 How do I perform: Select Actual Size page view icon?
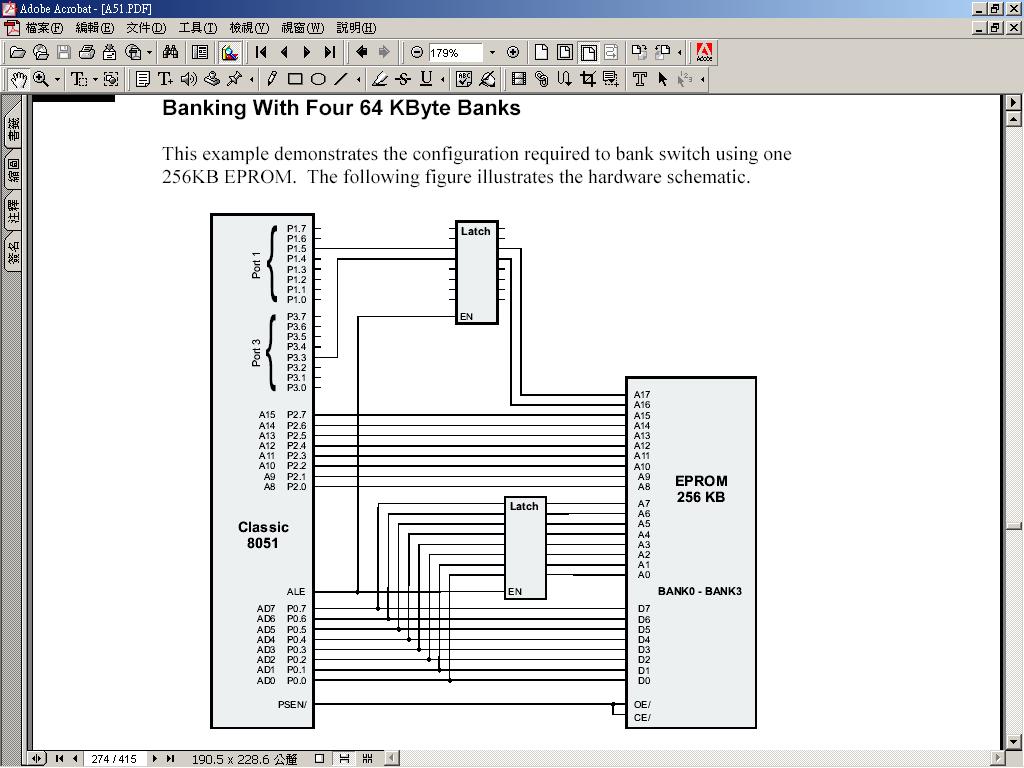tap(541, 52)
